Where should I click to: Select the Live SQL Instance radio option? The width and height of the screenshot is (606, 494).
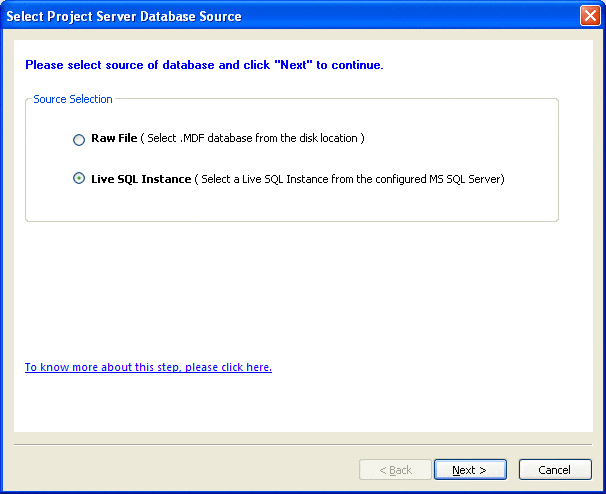(x=79, y=179)
